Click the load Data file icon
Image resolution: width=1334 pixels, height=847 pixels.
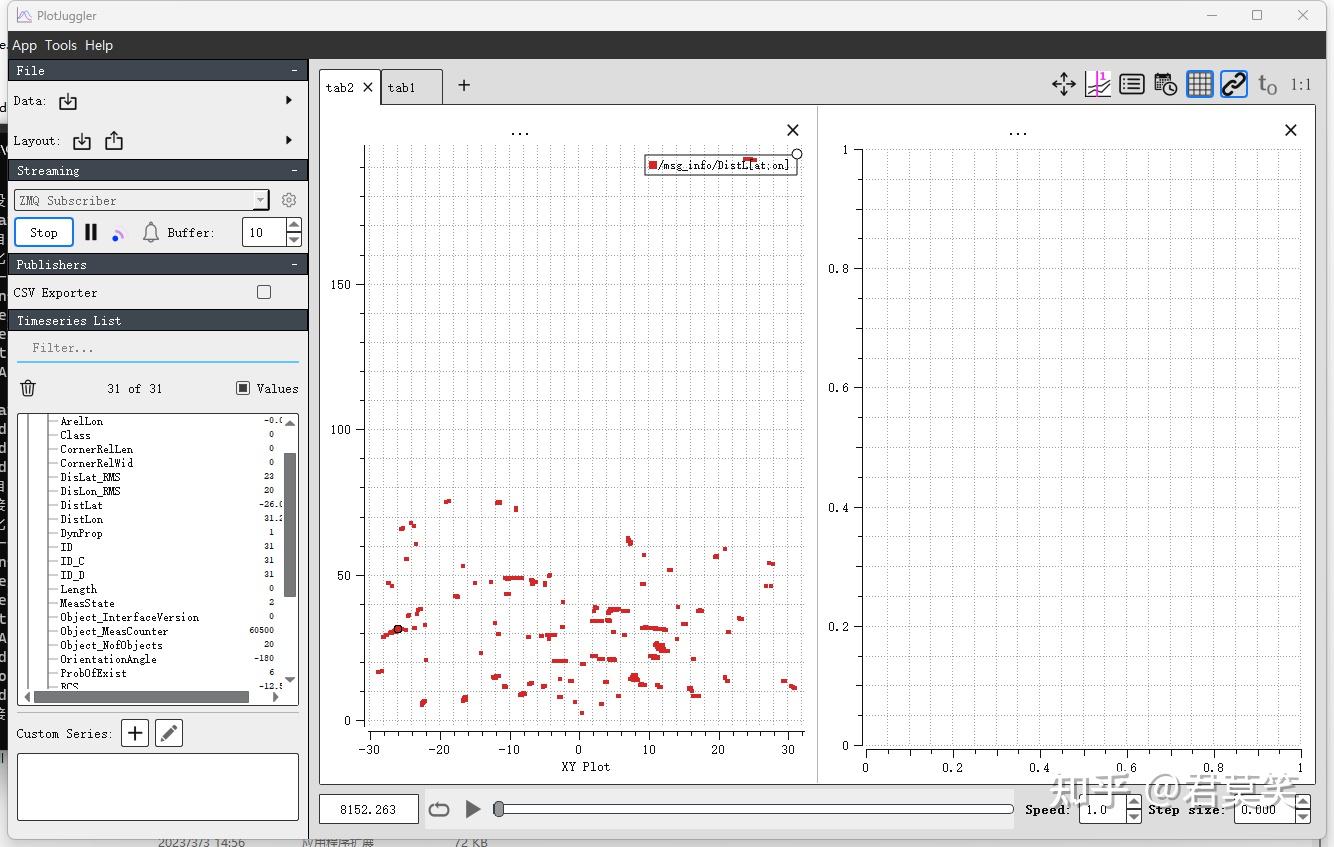point(68,101)
